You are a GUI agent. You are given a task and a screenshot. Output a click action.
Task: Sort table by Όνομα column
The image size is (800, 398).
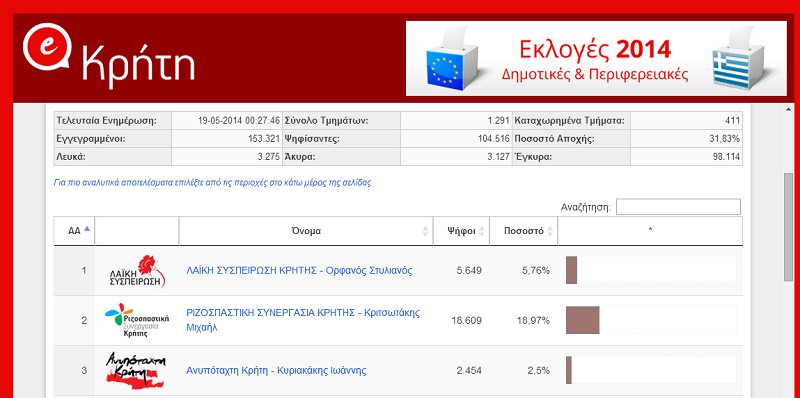[306, 231]
